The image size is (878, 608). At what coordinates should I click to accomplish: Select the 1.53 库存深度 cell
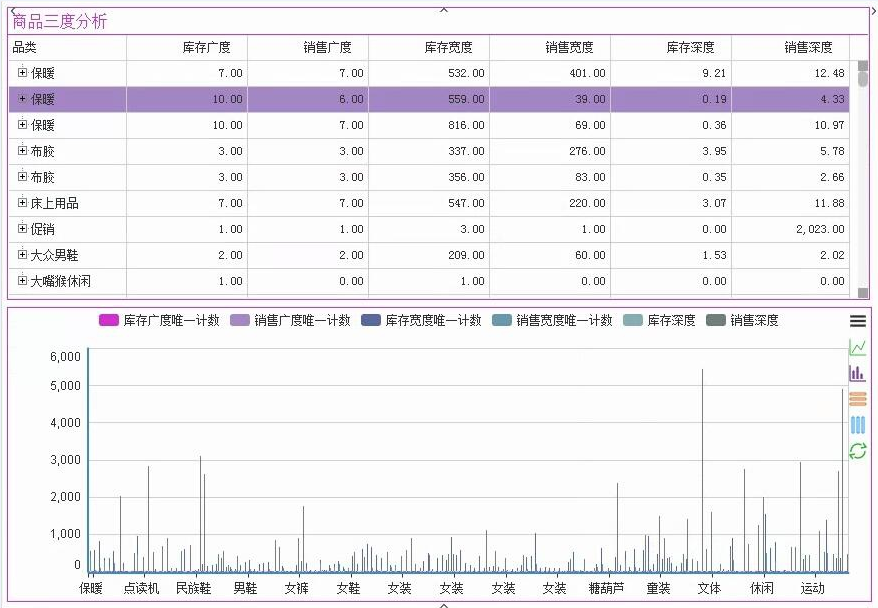tap(671, 255)
